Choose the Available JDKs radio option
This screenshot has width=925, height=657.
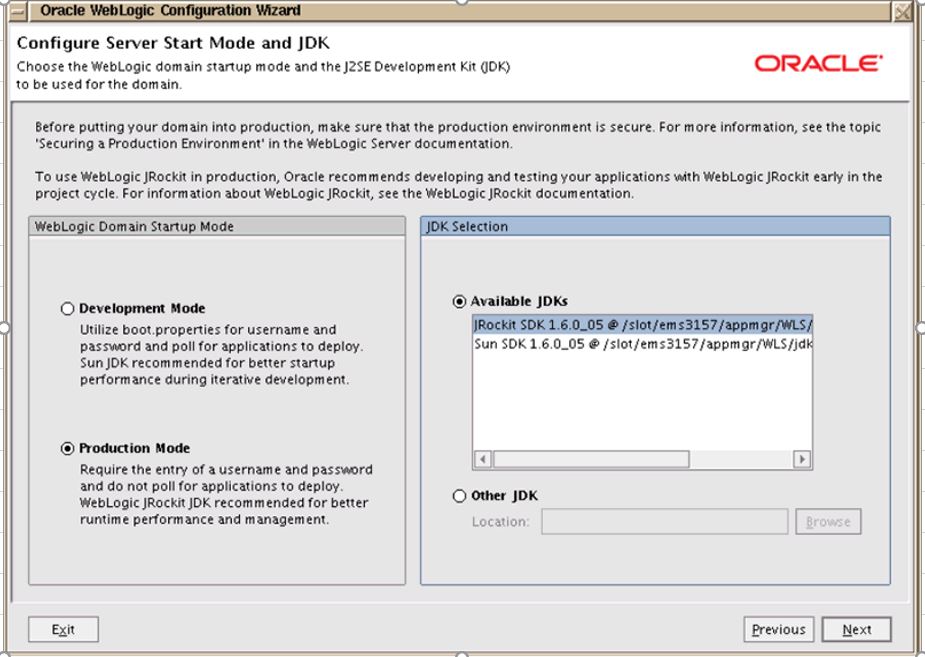click(x=459, y=301)
